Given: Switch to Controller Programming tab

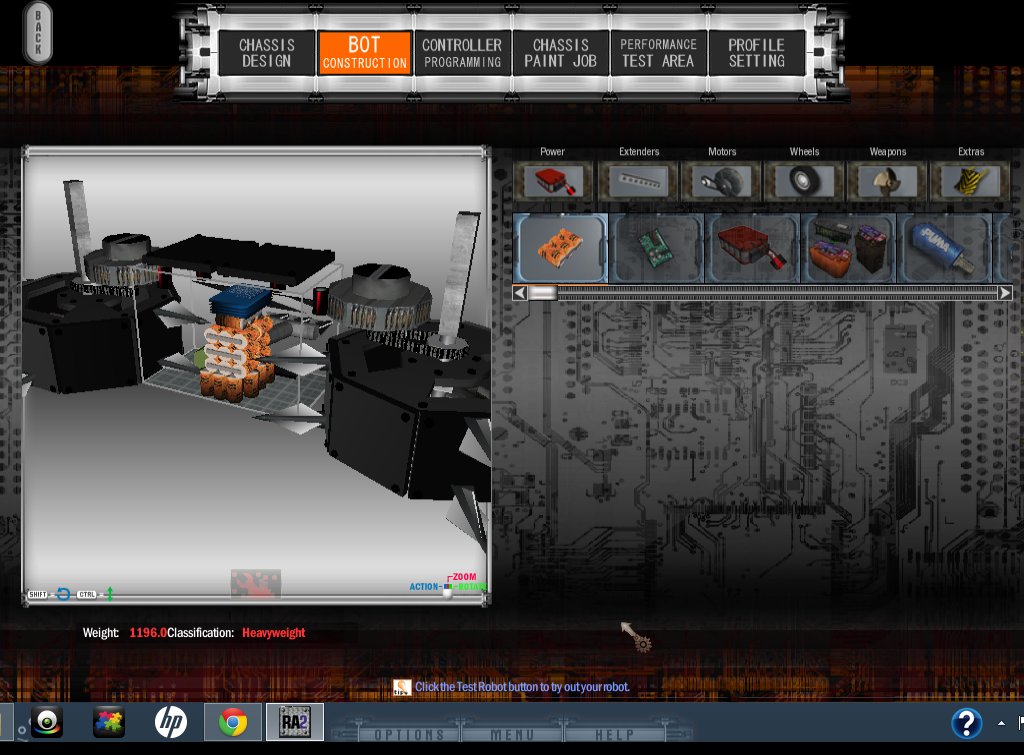Looking at the screenshot, I should (x=462, y=53).
